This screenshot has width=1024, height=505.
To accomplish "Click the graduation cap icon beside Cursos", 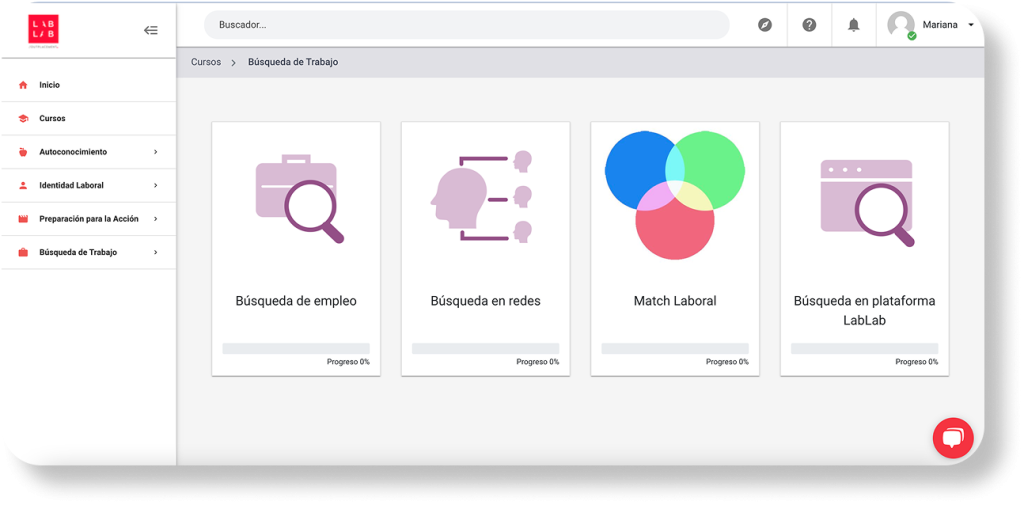I will point(23,119).
